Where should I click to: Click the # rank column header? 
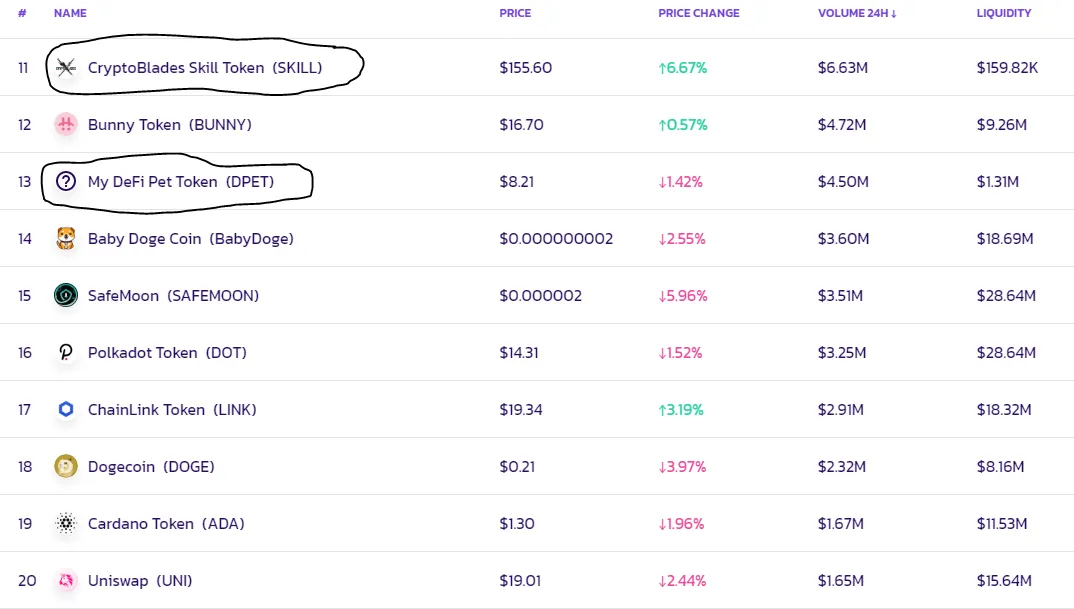[22, 13]
